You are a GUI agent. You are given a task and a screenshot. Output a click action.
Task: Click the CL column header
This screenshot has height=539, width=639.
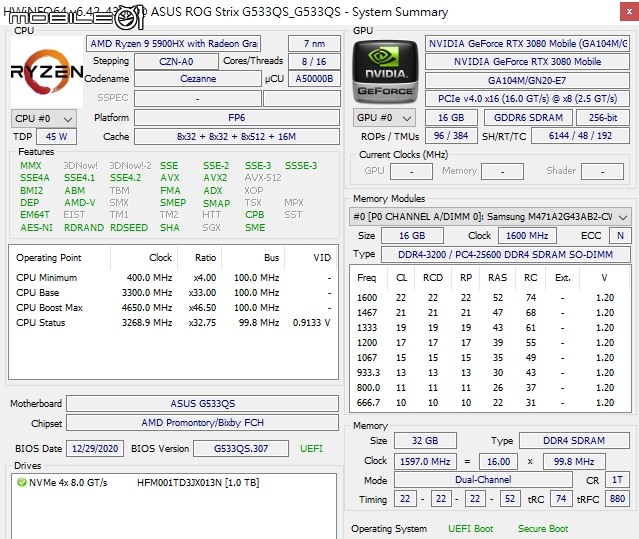click(401, 278)
